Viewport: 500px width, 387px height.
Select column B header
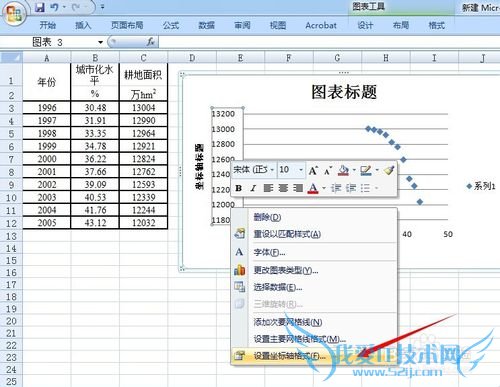(x=95, y=58)
